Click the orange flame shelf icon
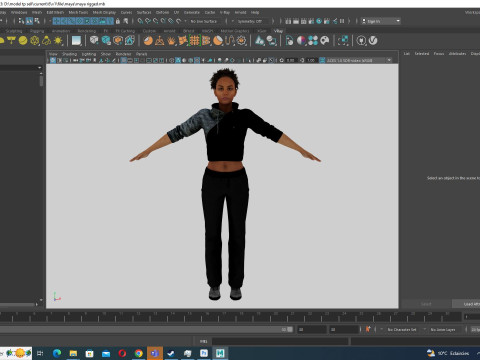The image size is (480, 360). pyautogui.click(x=171, y=41)
